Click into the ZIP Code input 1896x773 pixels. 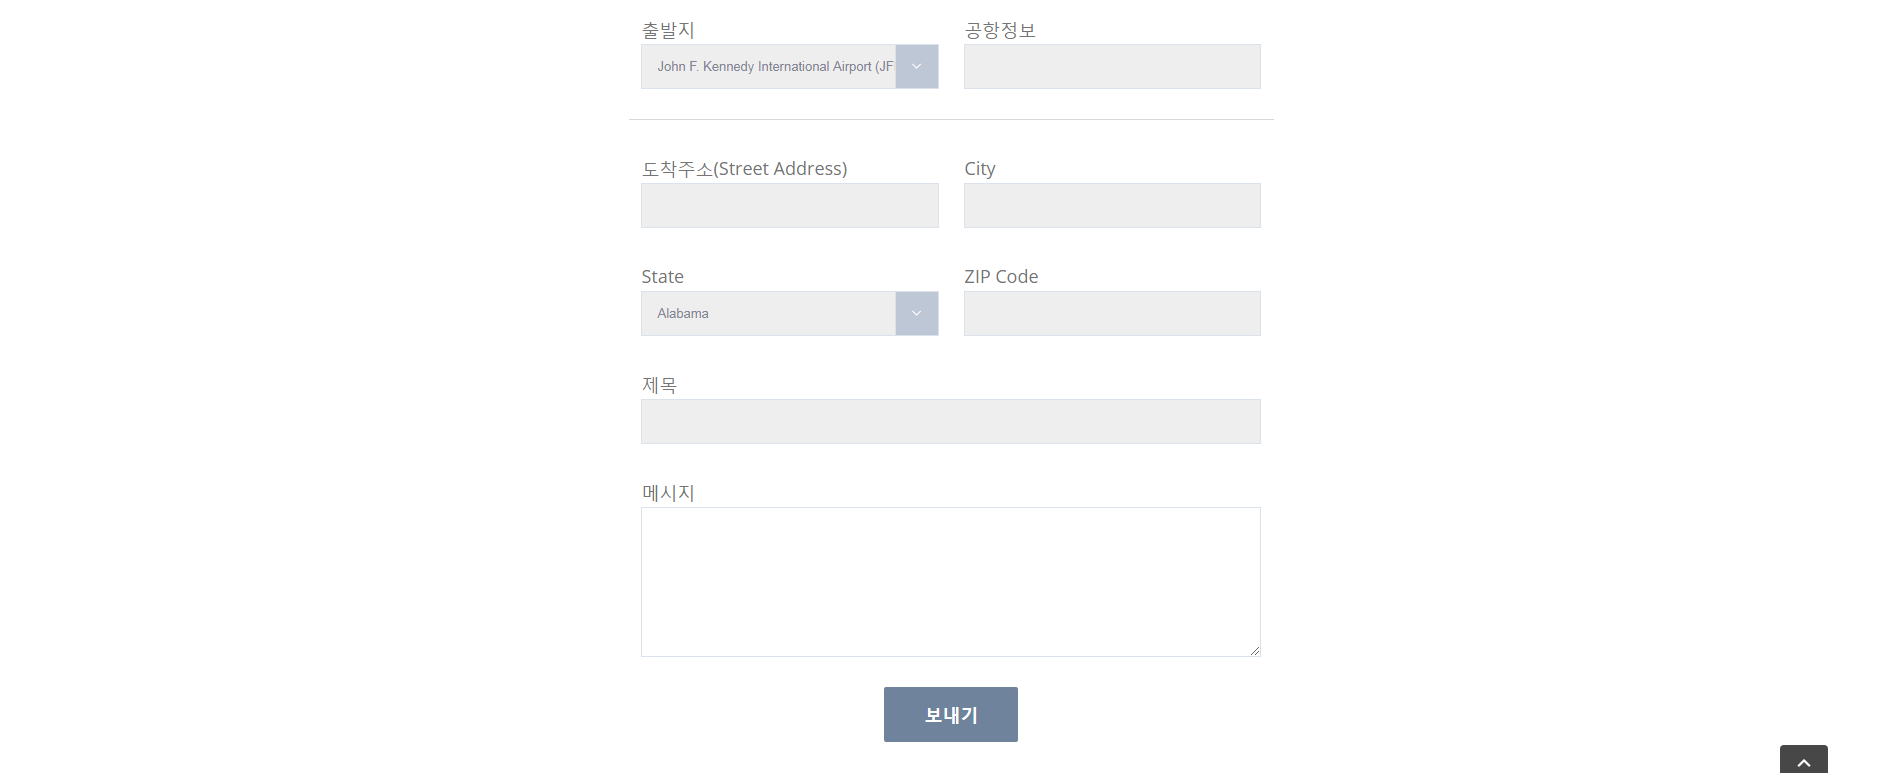[1111, 314]
